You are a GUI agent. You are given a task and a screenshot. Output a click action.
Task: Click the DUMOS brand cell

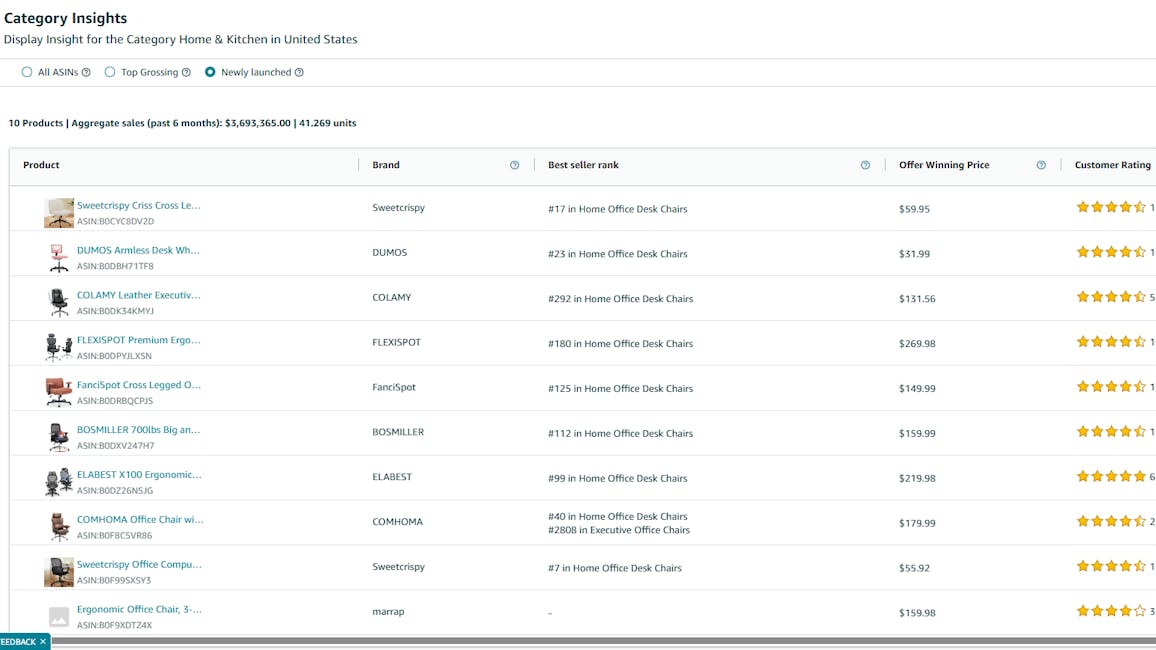[389, 253]
